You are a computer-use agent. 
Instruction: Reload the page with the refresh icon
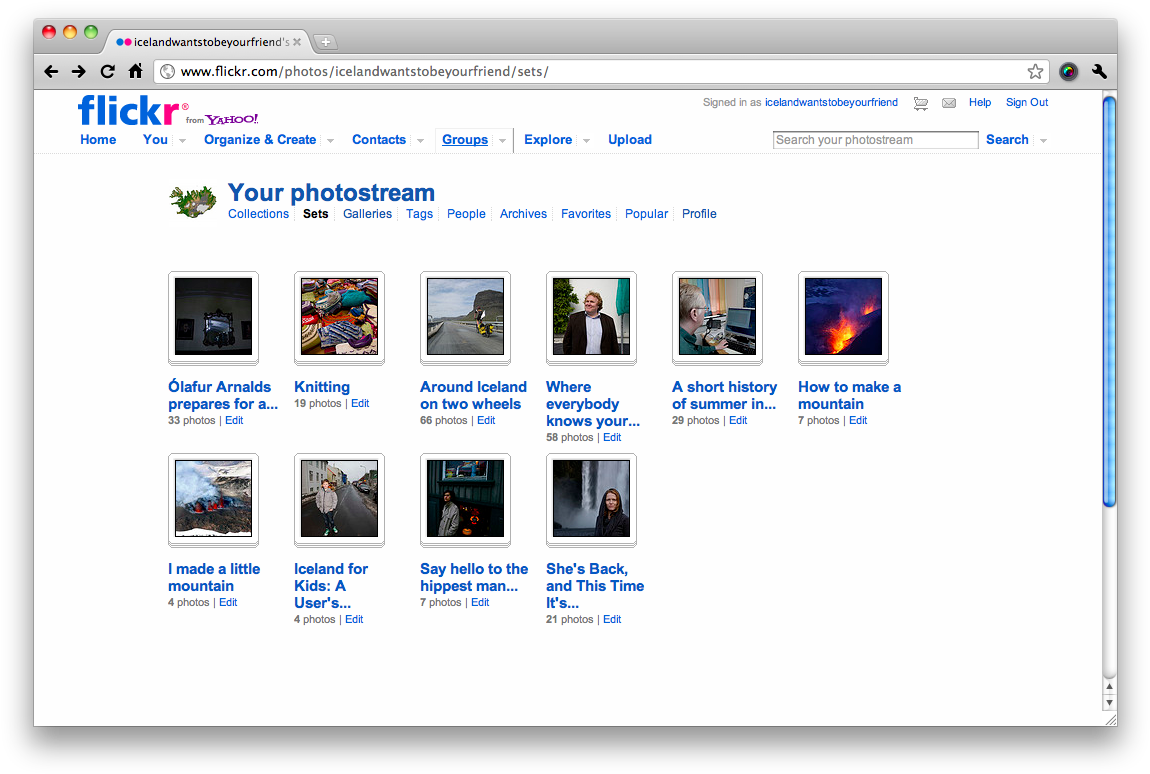(107, 71)
